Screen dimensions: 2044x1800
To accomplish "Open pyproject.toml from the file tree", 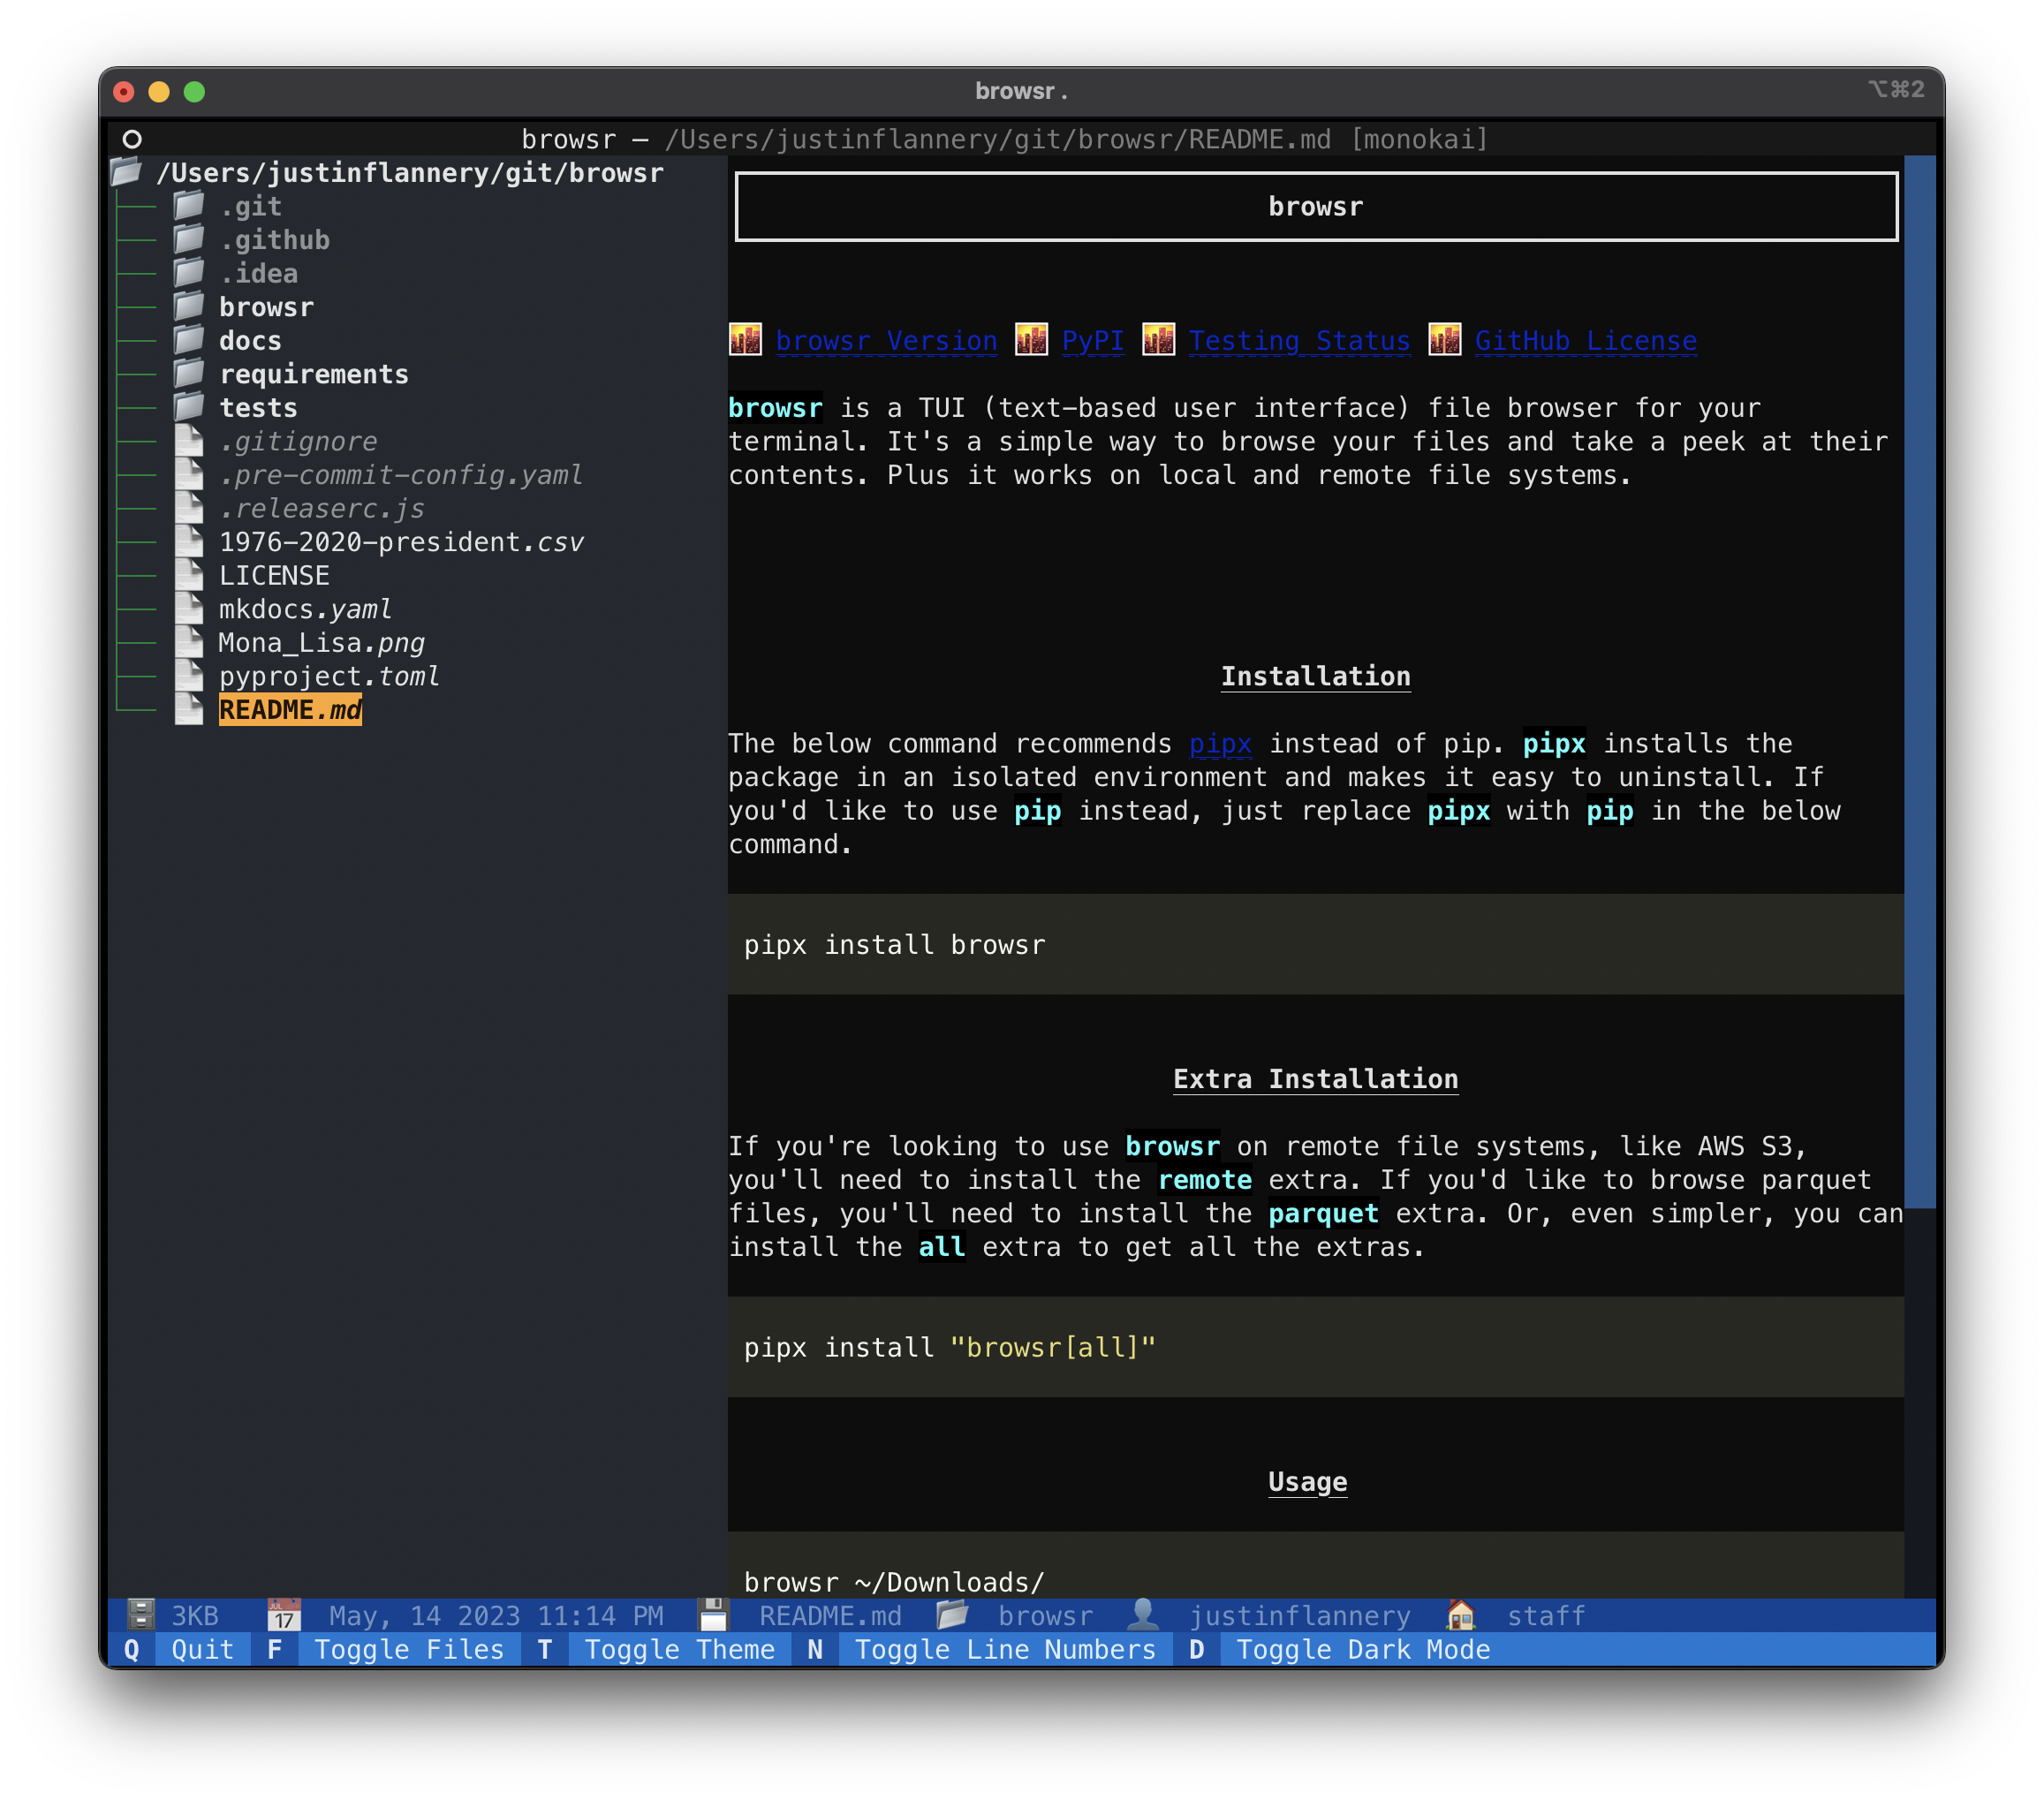I will (329, 676).
